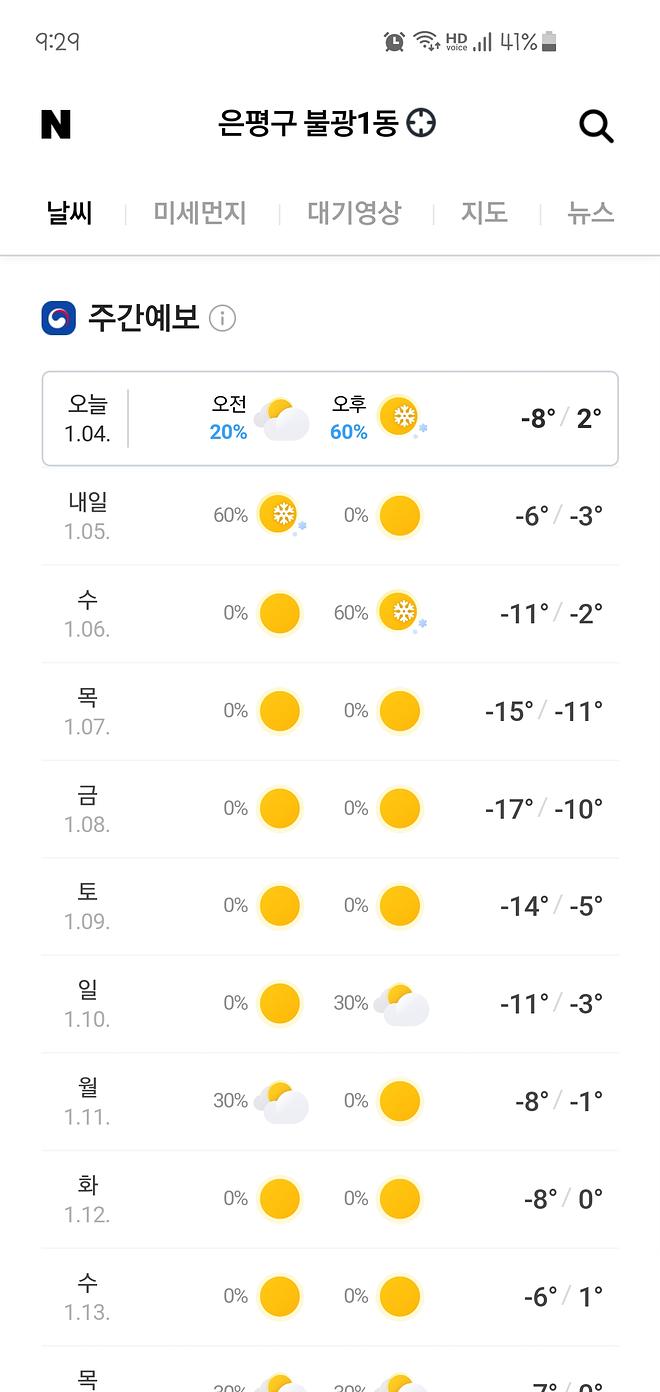The height and width of the screenshot is (1392, 660).
Task: Tap the weekly forecast info icon
Action: click(x=222, y=319)
